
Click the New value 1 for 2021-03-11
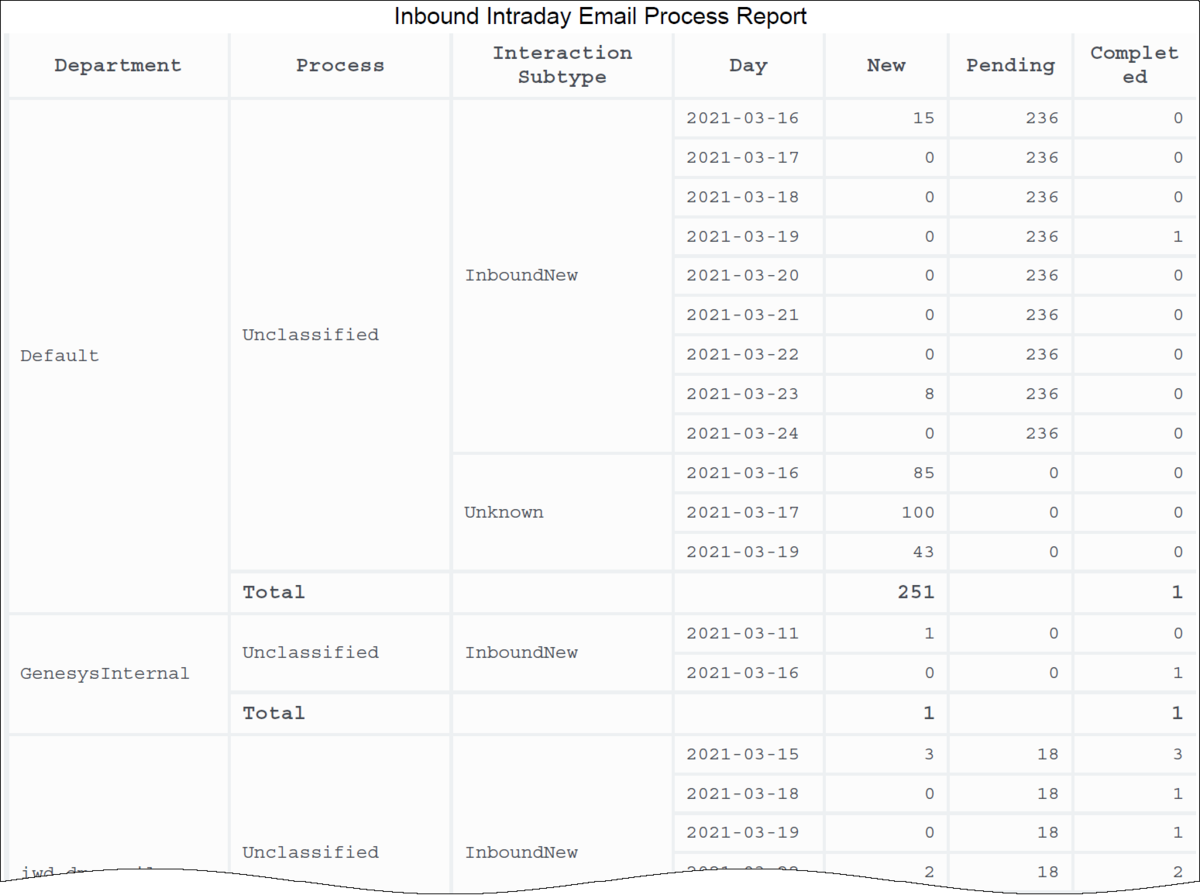pyautogui.click(x=886, y=634)
